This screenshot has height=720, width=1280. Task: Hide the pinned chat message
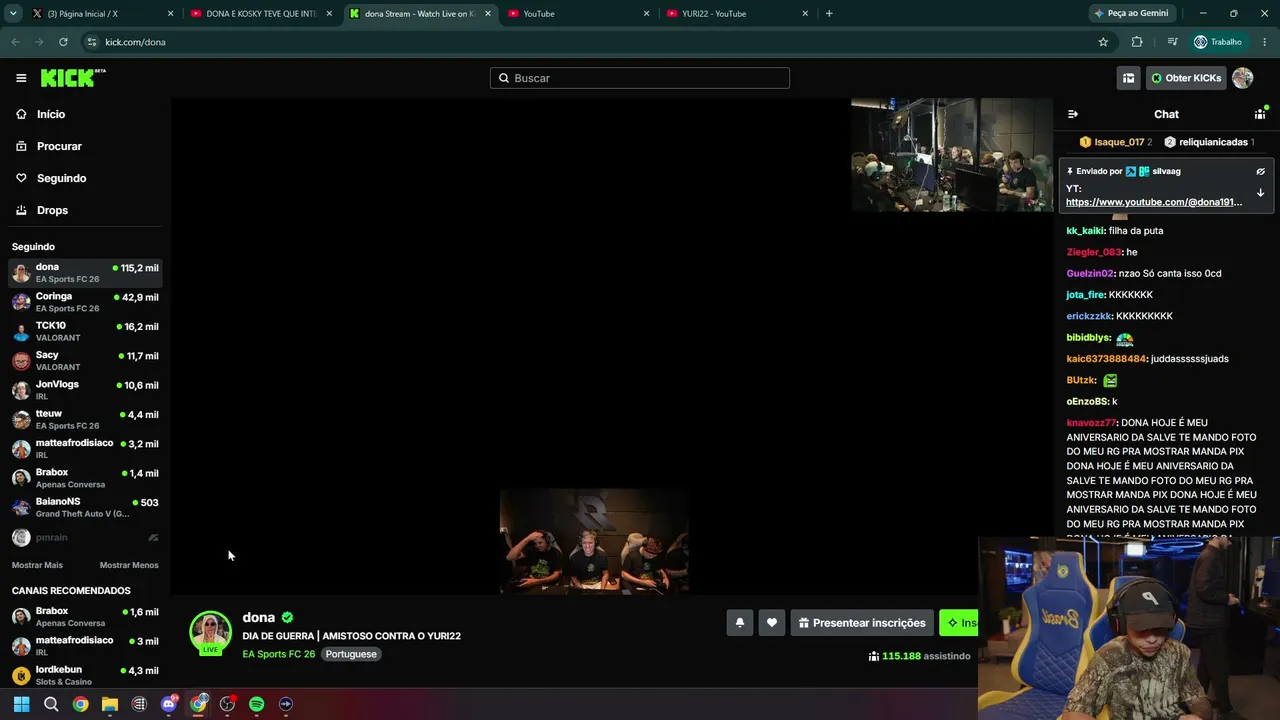1260,171
